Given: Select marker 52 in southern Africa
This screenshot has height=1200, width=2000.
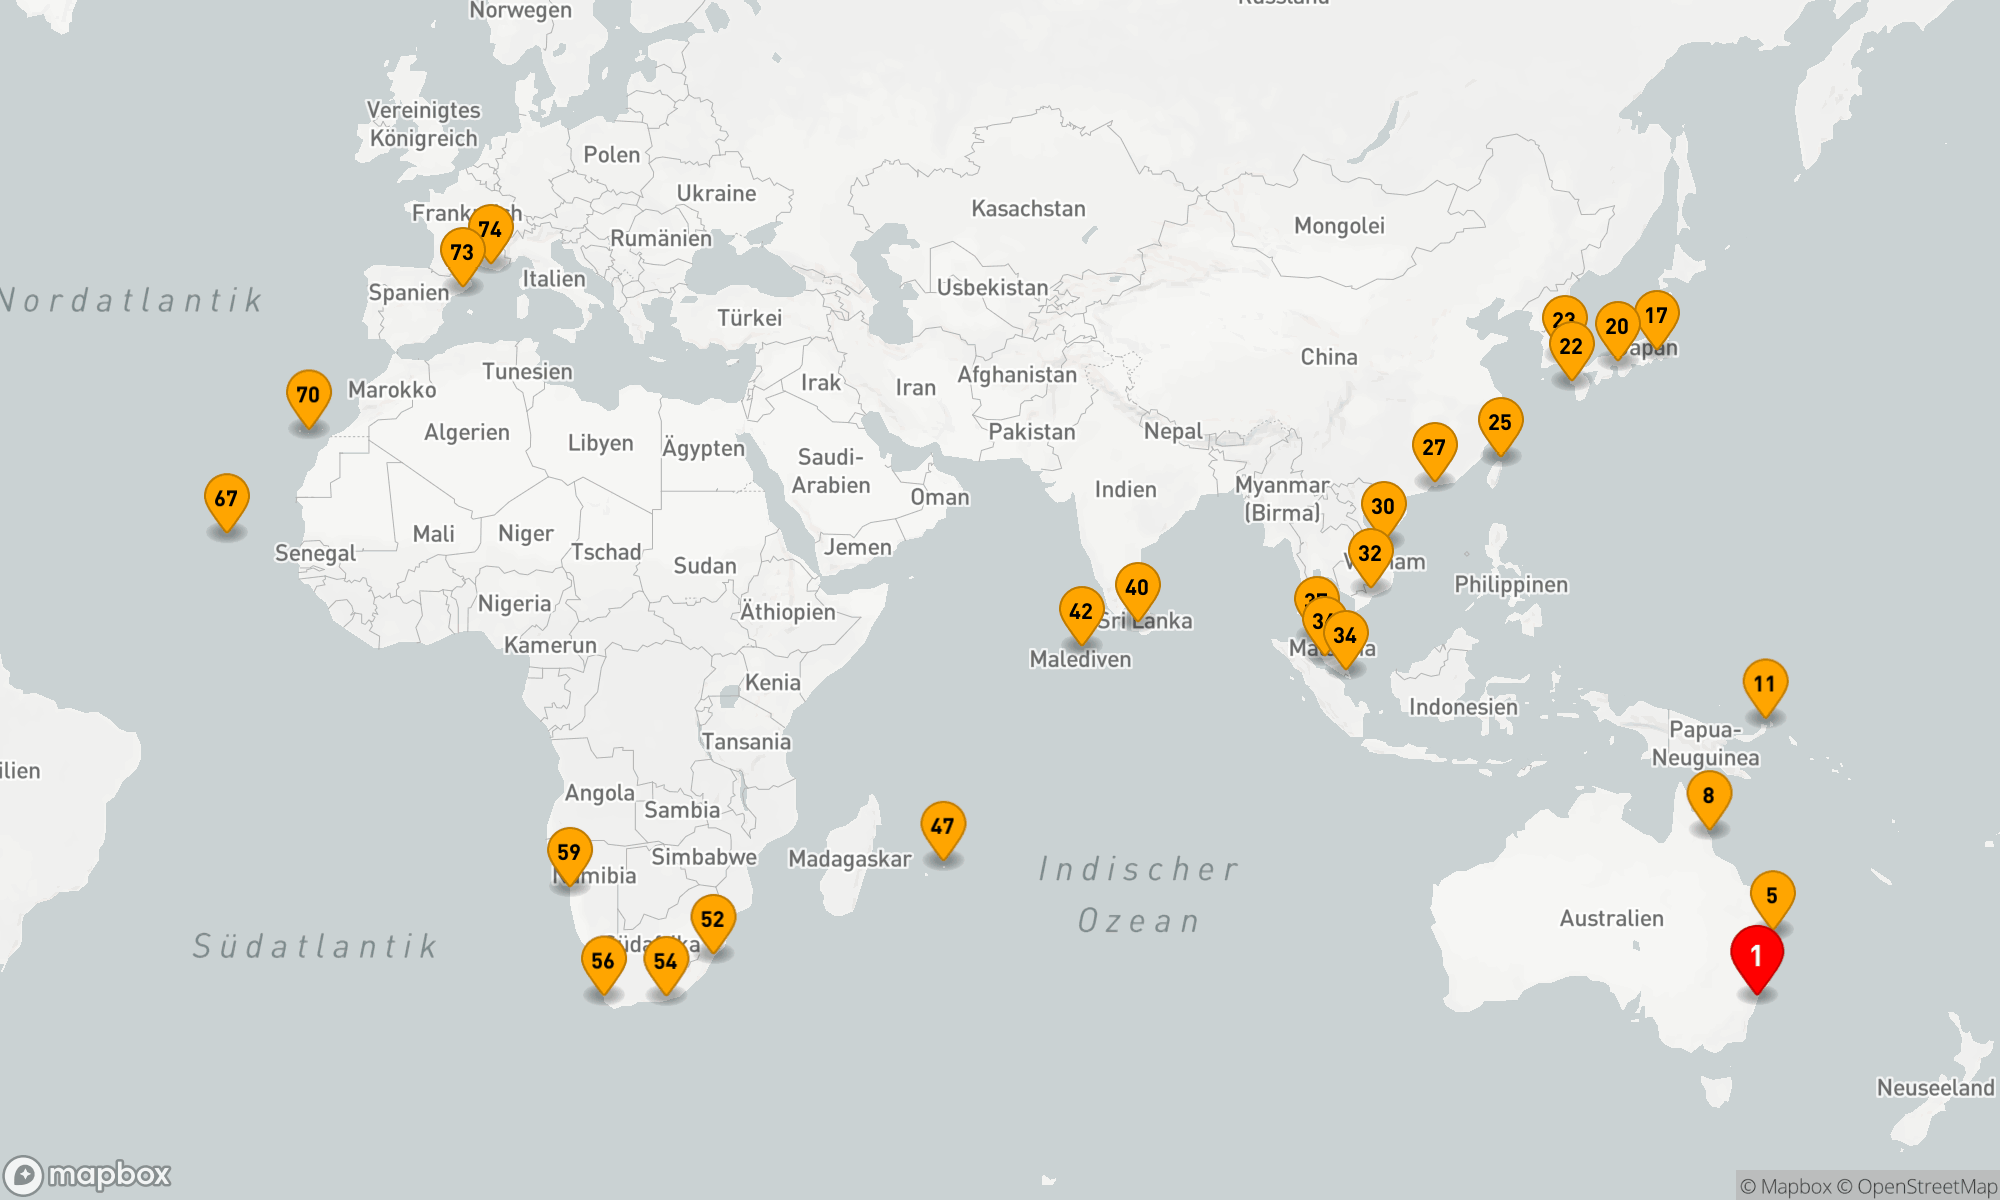Looking at the screenshot, I should pos(712,920).
